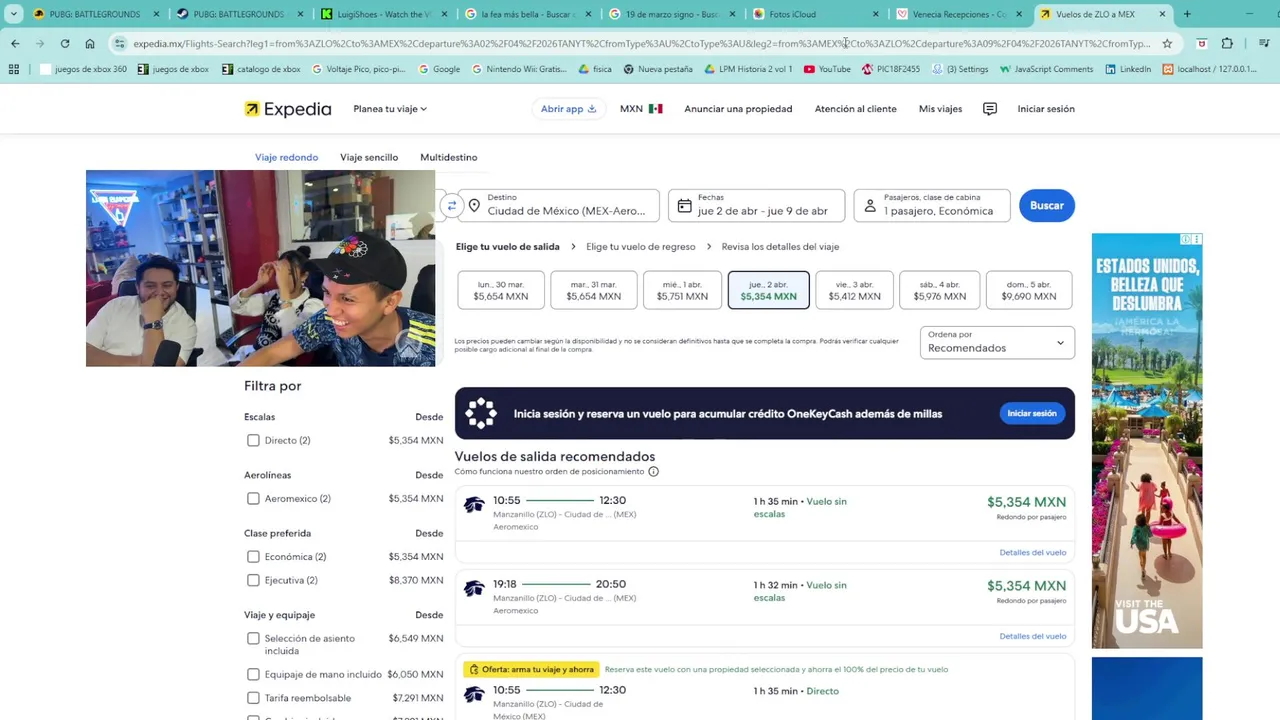Select the 'mié., 1 abr. $5,751 MXN' date
The height and width of the screenshot is (720, 1280).
coord(682,290)
